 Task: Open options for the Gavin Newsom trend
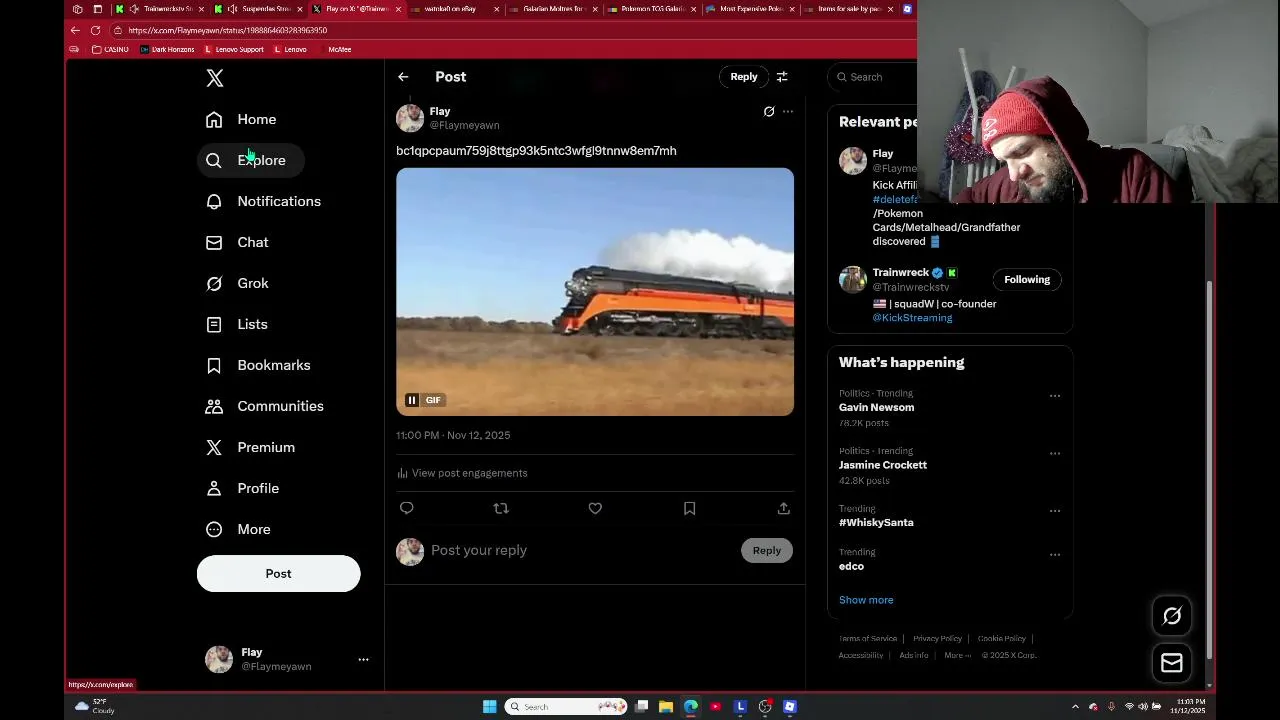1054,396
